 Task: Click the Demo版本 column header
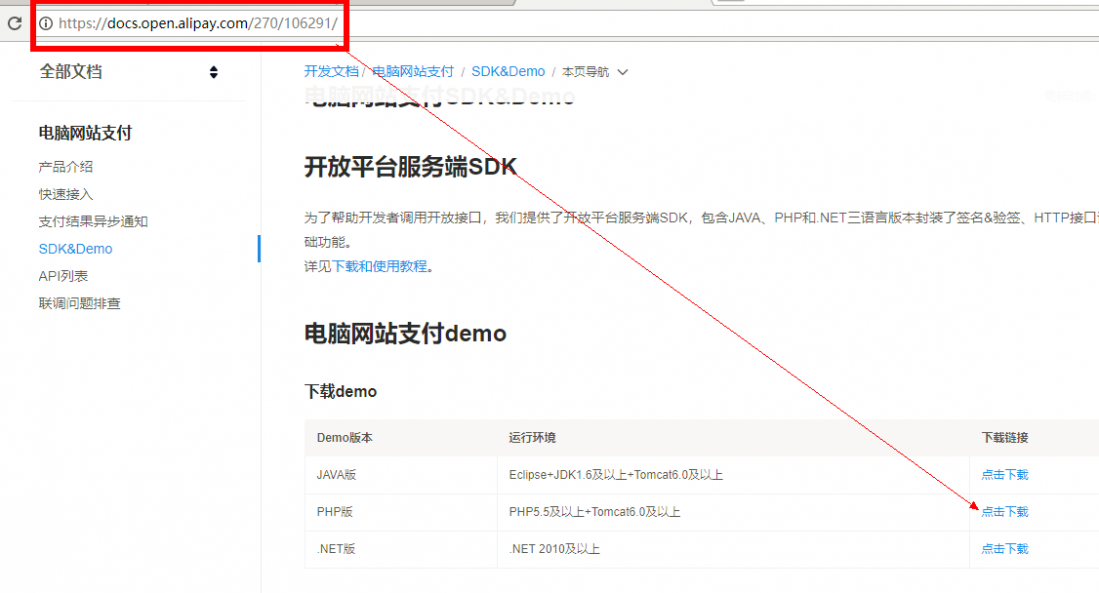[345, 437]
